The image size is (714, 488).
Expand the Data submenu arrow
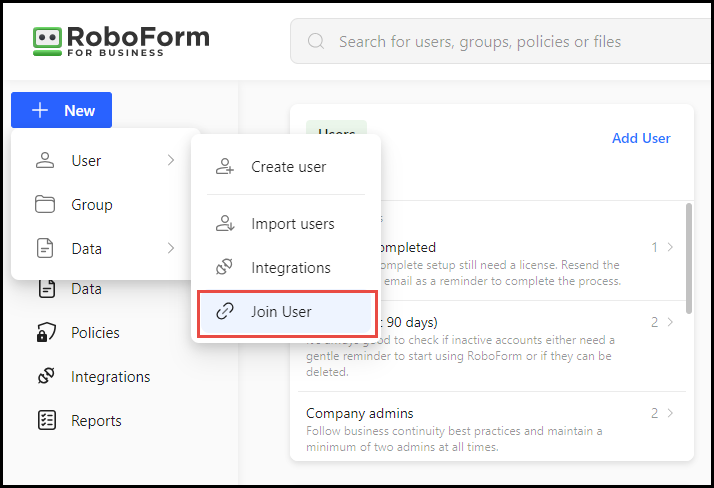[x=171, y=249]
